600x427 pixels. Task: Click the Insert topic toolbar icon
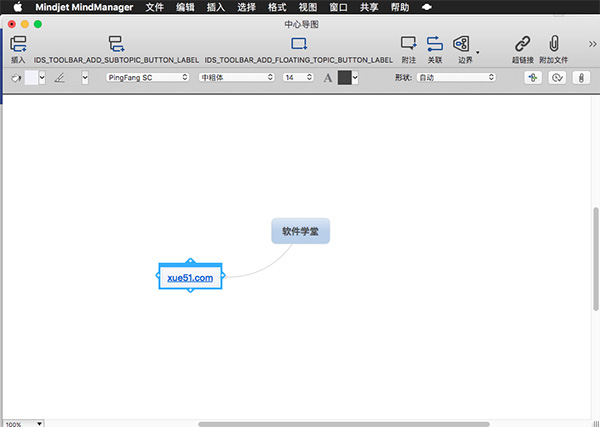pos(18,44)
